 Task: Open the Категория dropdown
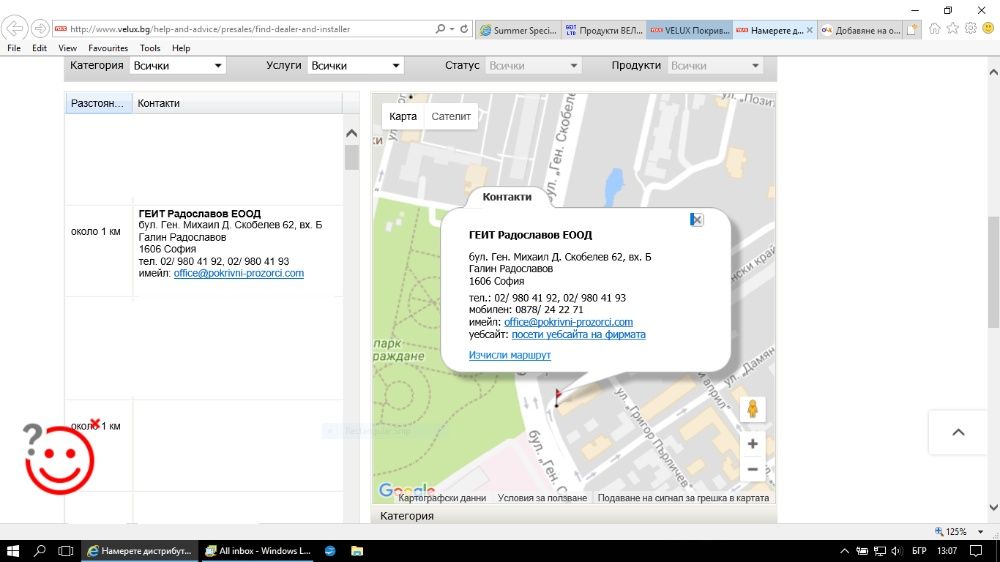click(177, 66)
